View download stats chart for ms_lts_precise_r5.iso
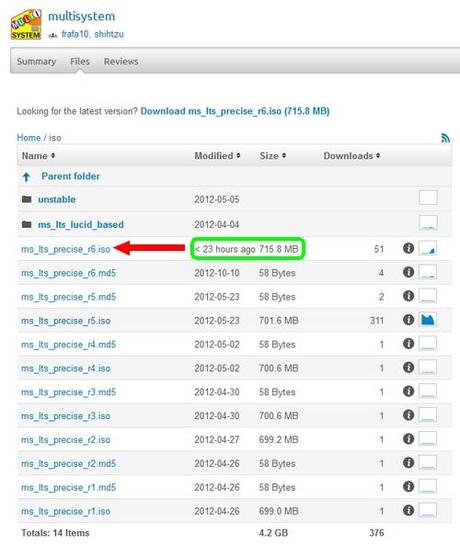The image size is (460, 544). click(427, 320)
